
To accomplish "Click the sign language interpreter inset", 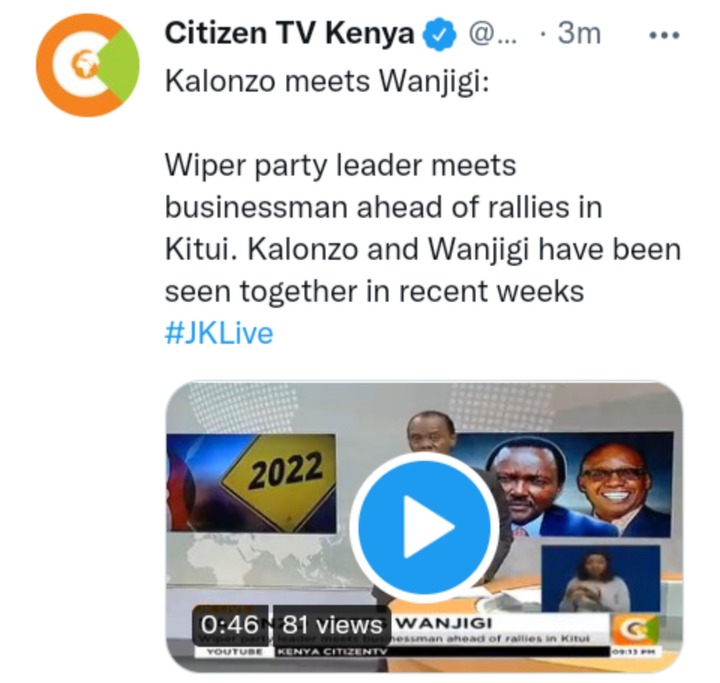I will pyautogui.click(x=601, y=579).
